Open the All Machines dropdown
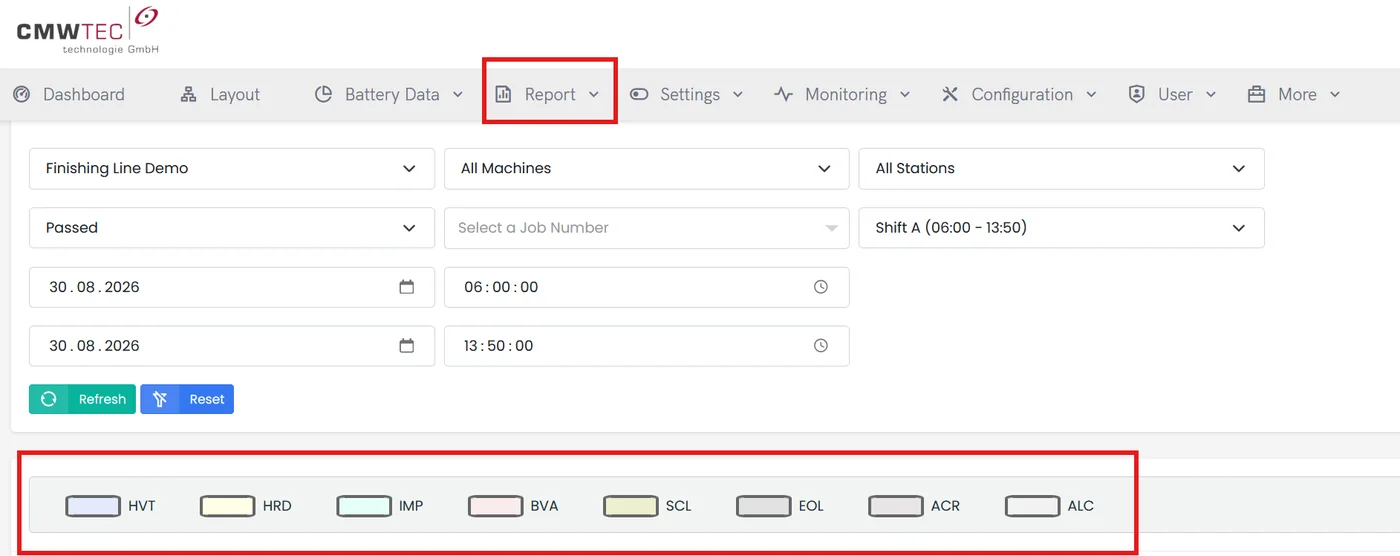 point(647,169)
